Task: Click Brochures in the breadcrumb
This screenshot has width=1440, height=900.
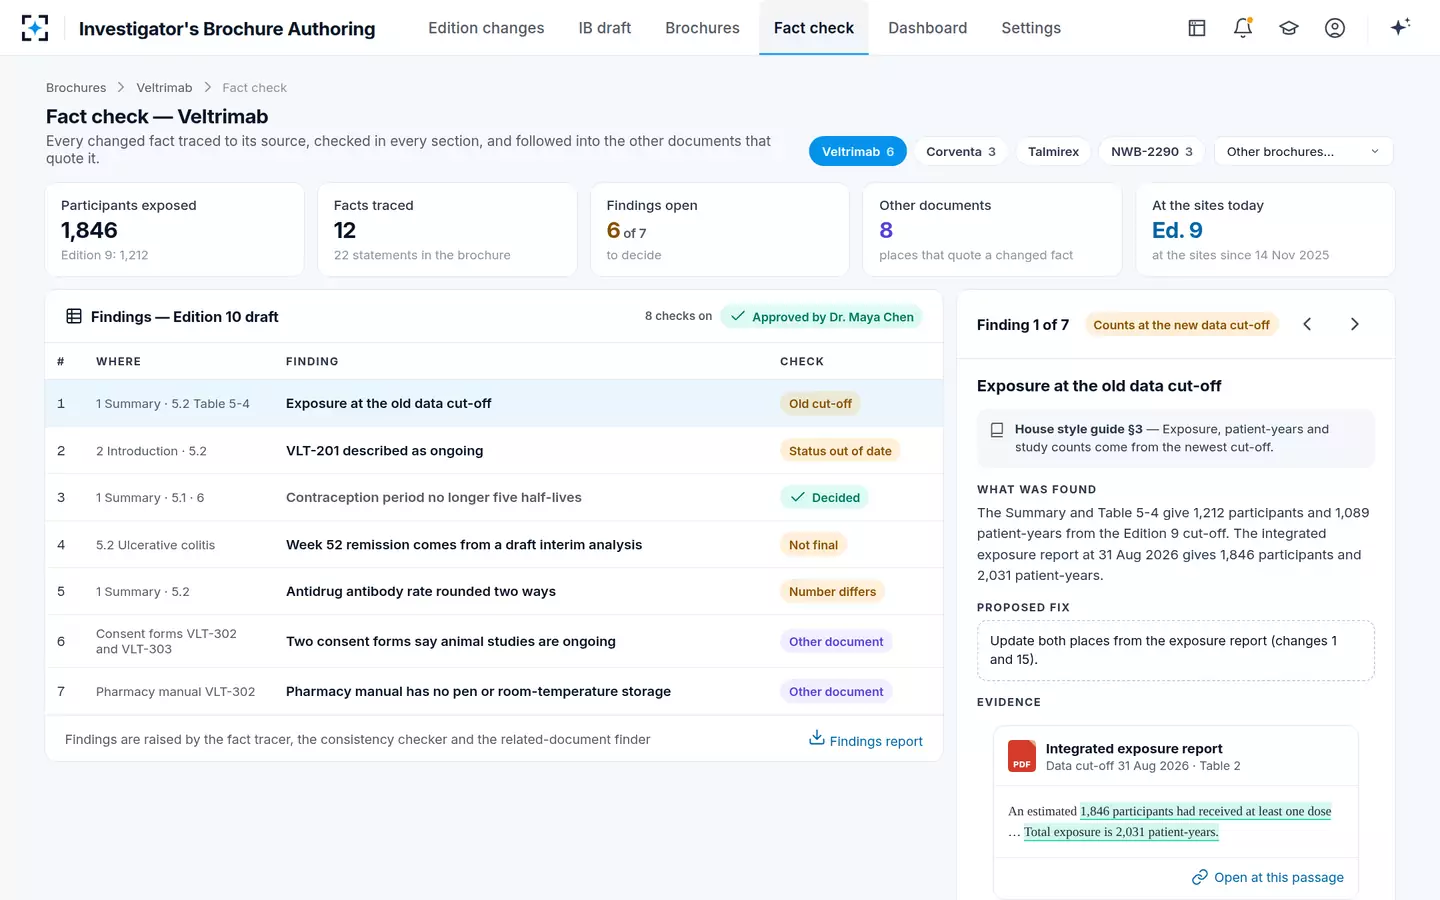Action: point(76,88)
